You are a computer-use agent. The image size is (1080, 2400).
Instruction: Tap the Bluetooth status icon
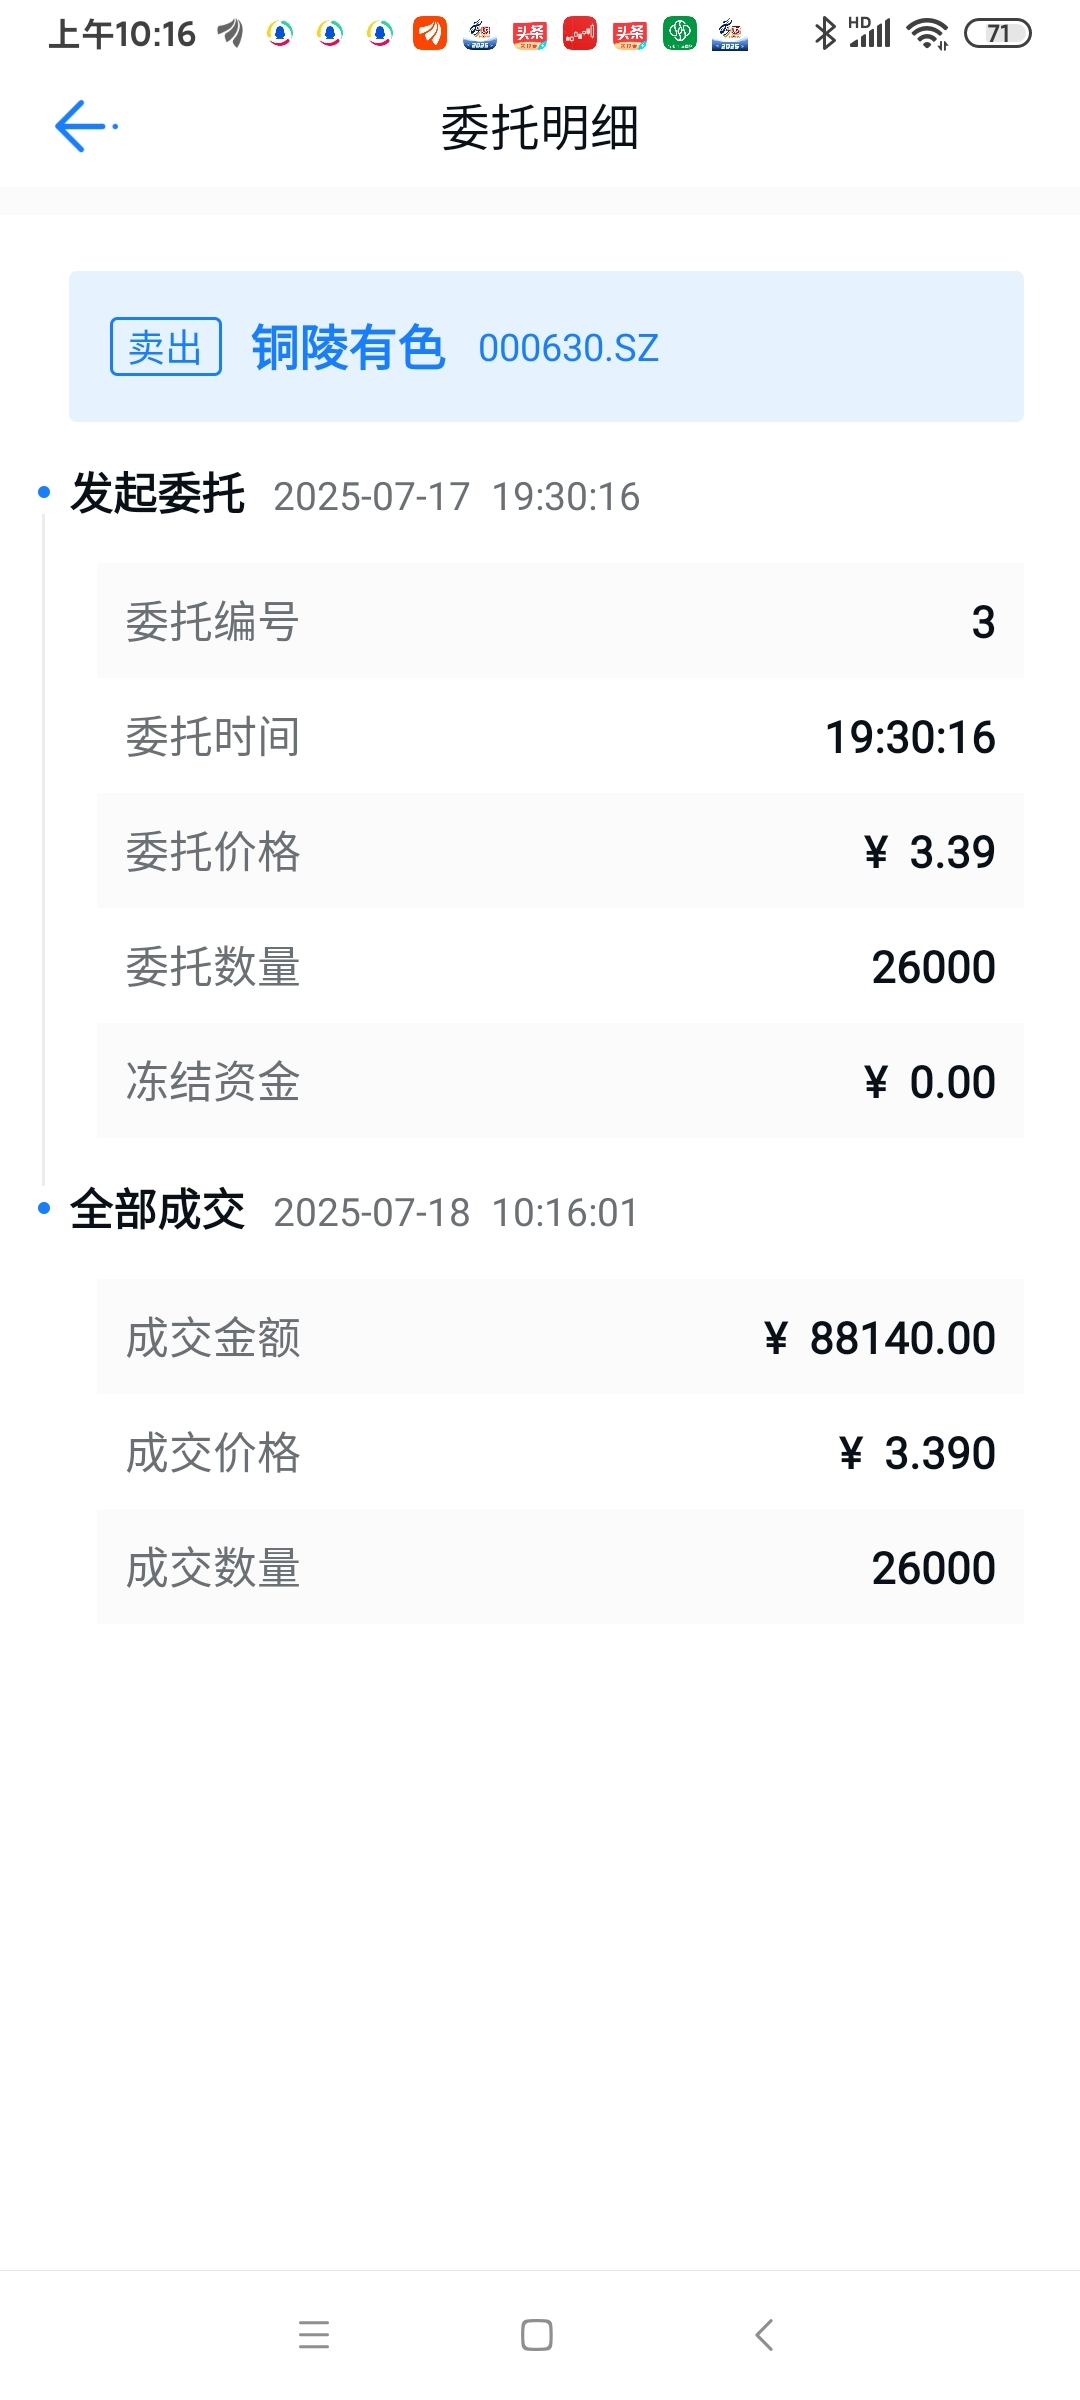824,33
